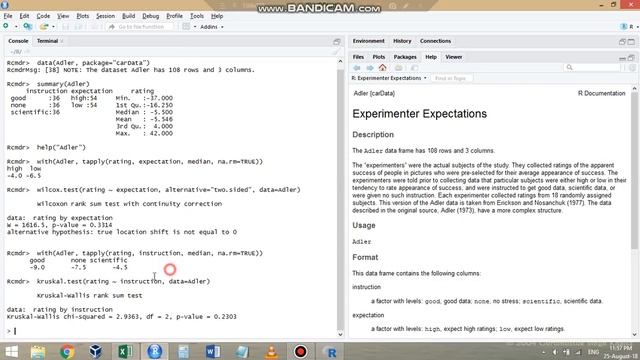This screenshot has width=640, height=360.
Task: Maximize the Help pane
Action: tap(631, 58)
